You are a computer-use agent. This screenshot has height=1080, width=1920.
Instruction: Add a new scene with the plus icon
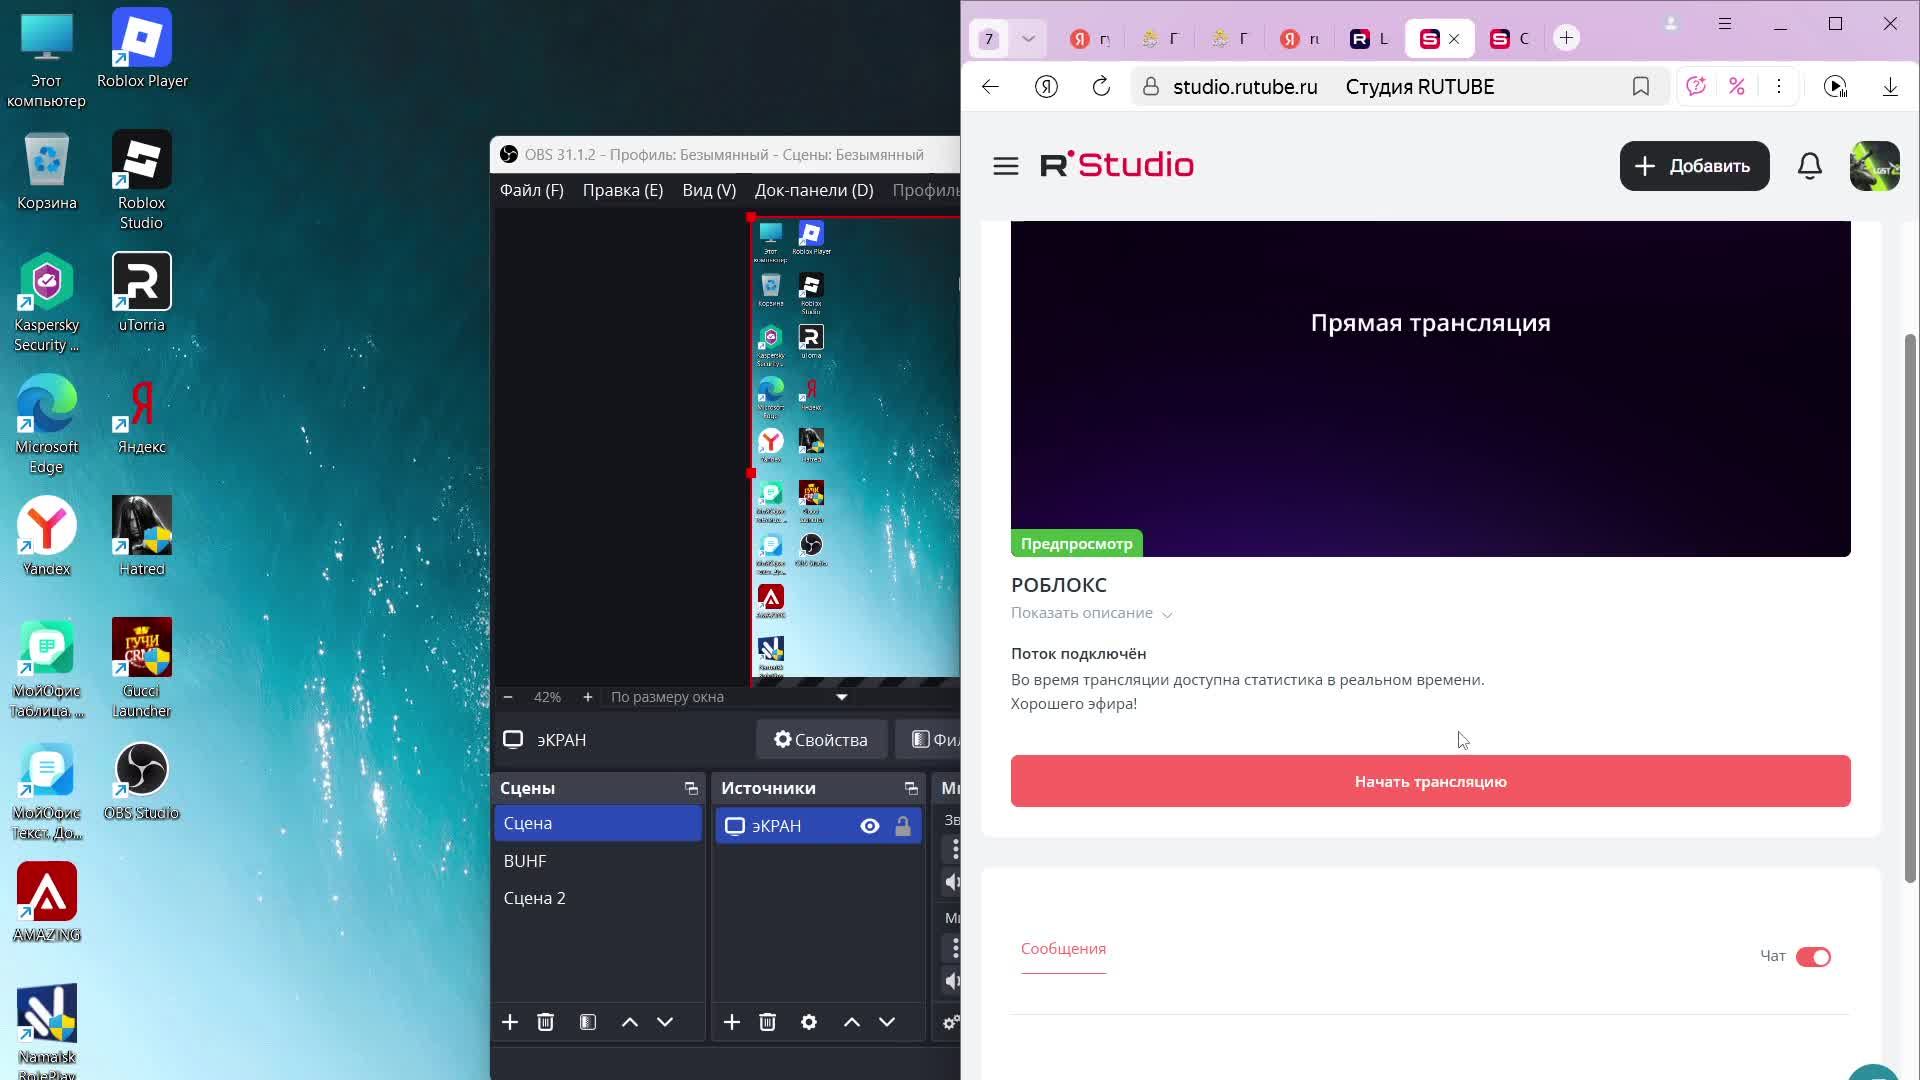tap(510, 1022)
